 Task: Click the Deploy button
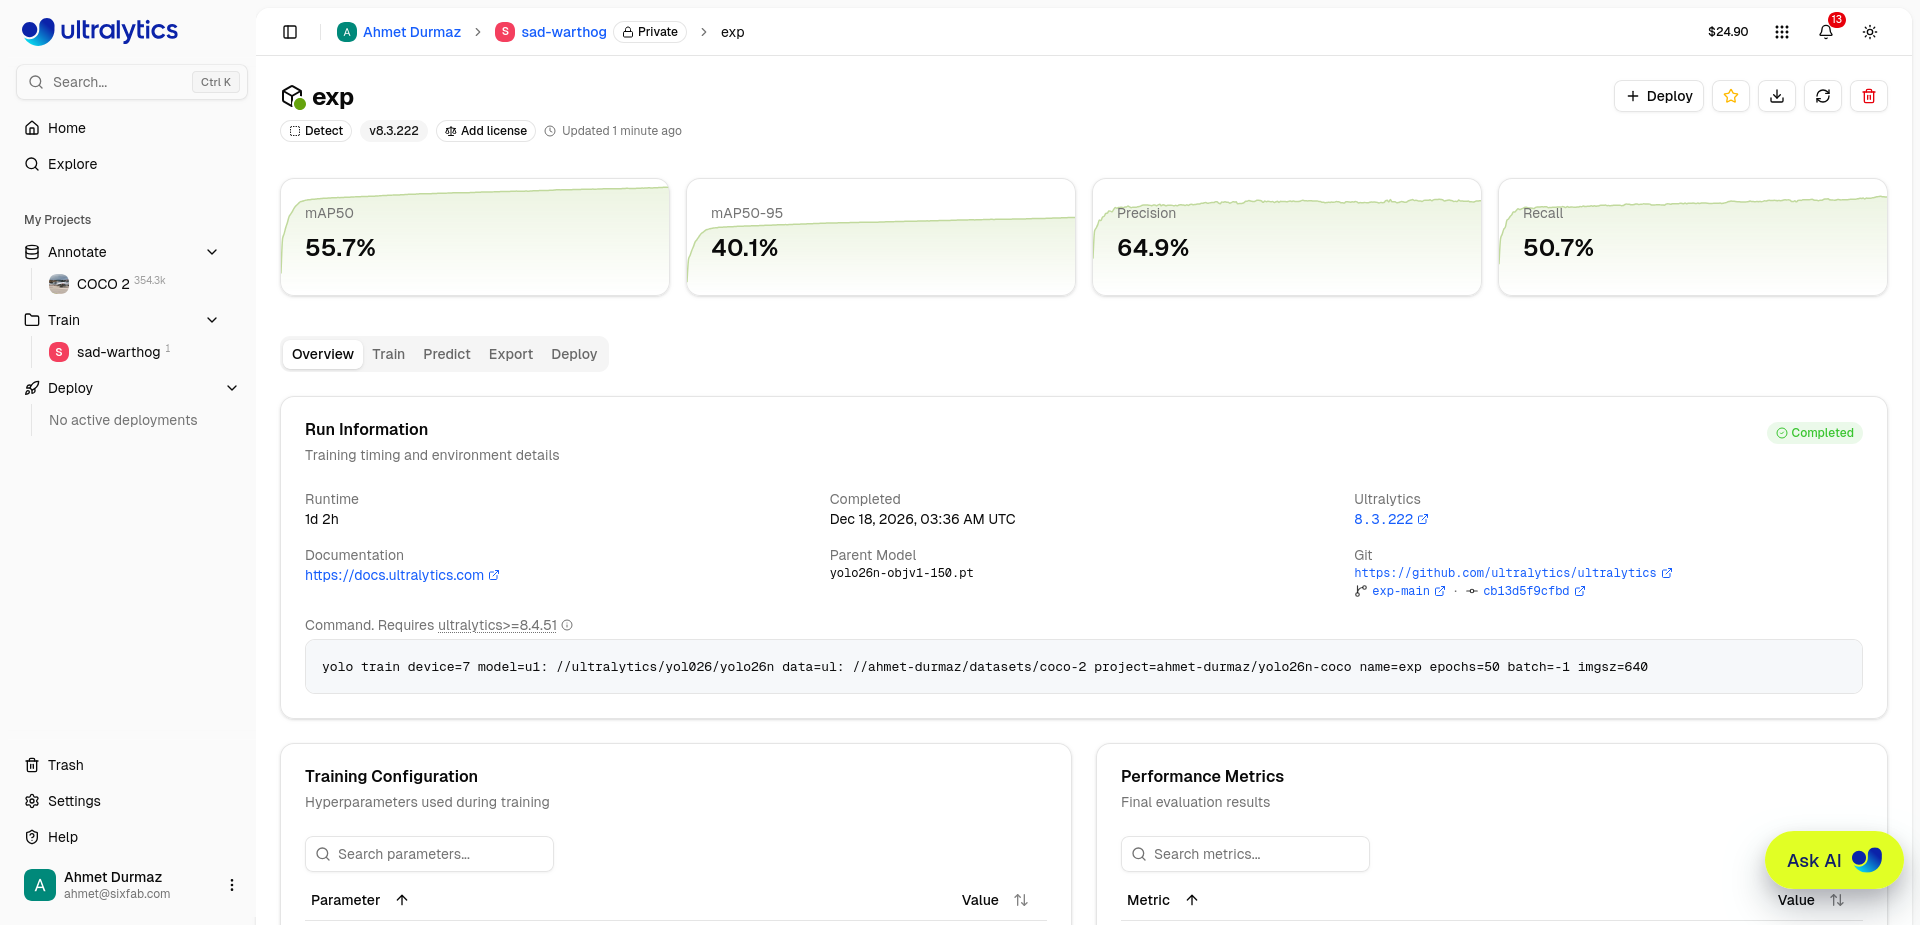tap(1659, 96)
